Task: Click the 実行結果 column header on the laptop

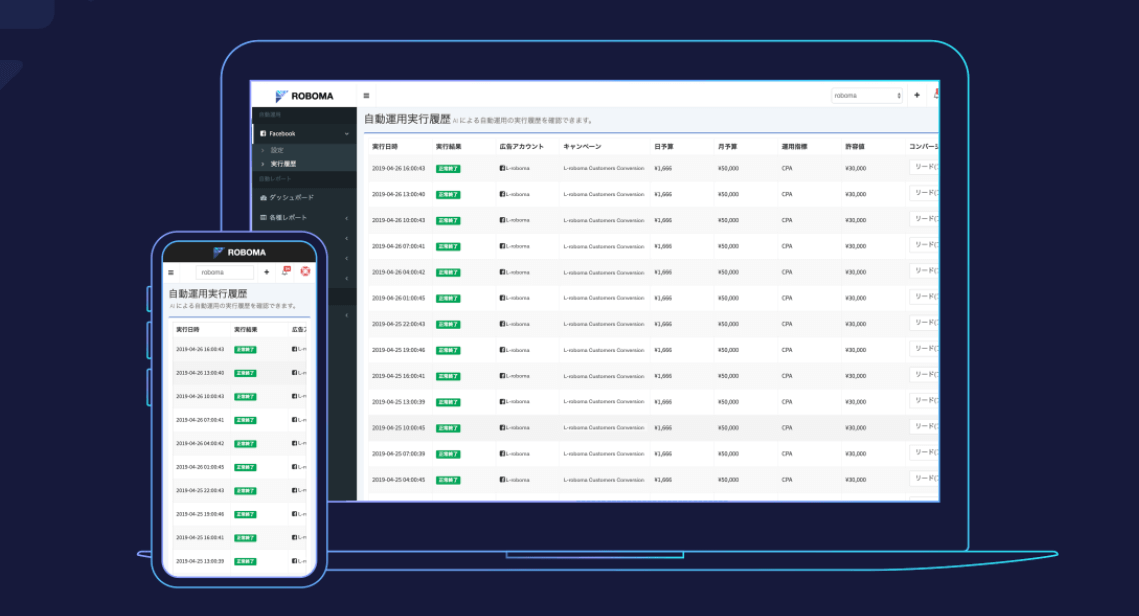Action: pyautogui.click(x=448, y=147)
